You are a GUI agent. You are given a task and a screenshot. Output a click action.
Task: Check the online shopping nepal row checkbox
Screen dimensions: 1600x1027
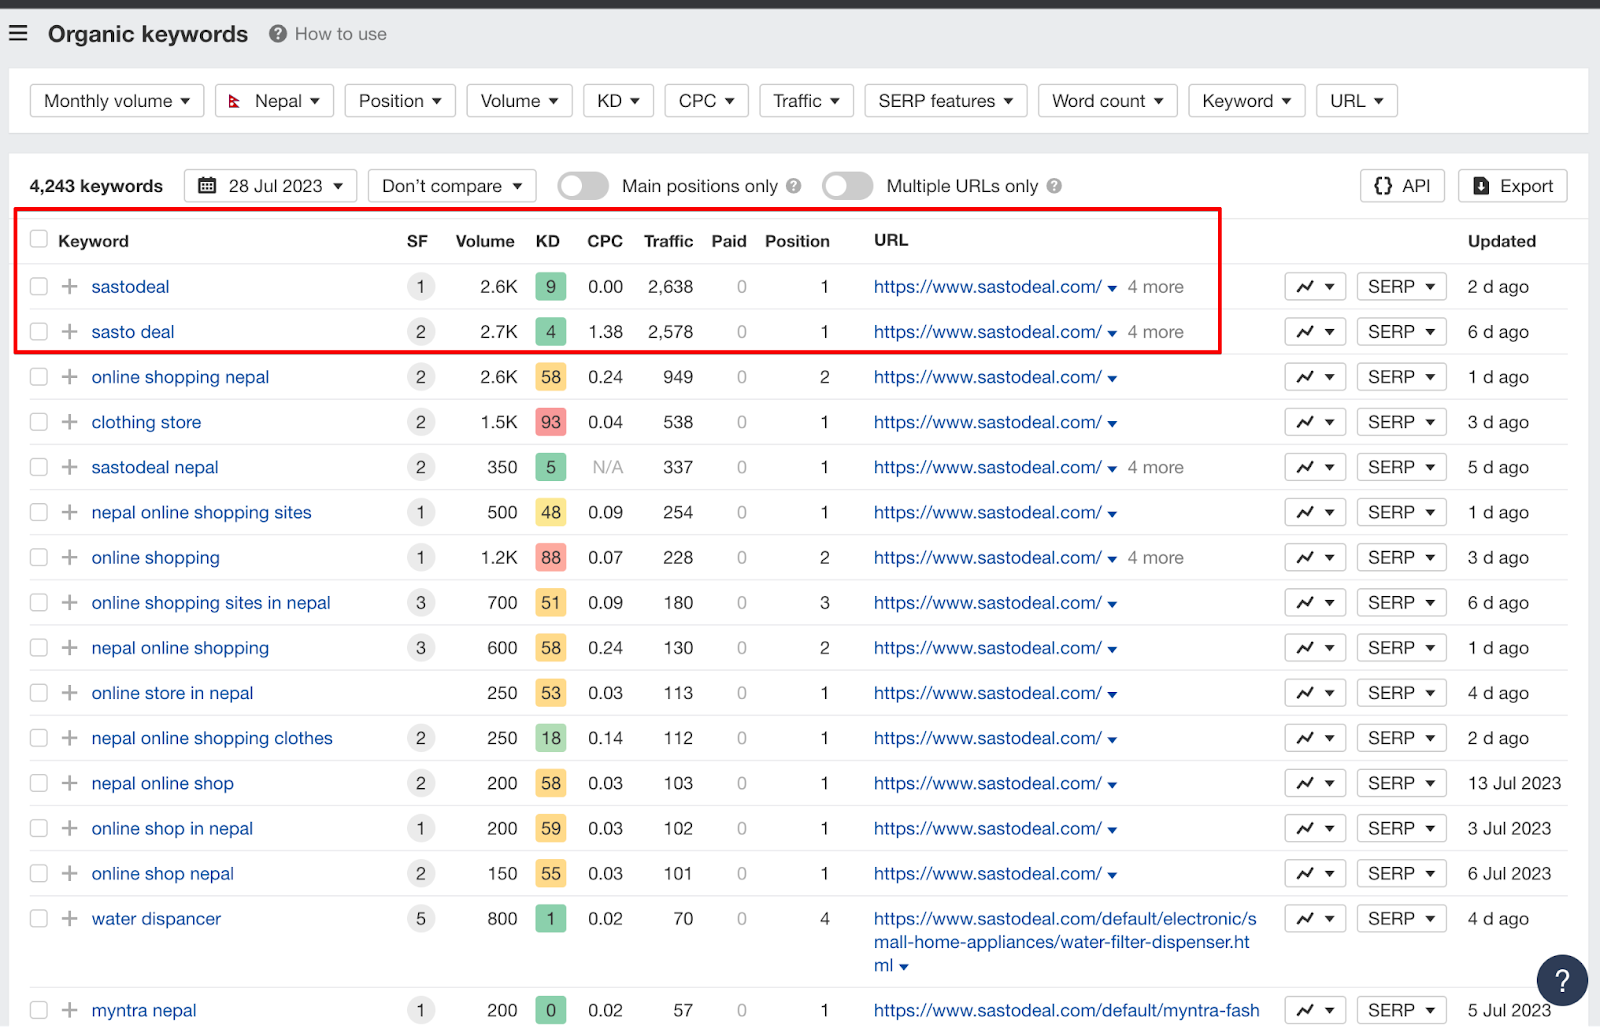pyautogui.click(x=39, y=377)
